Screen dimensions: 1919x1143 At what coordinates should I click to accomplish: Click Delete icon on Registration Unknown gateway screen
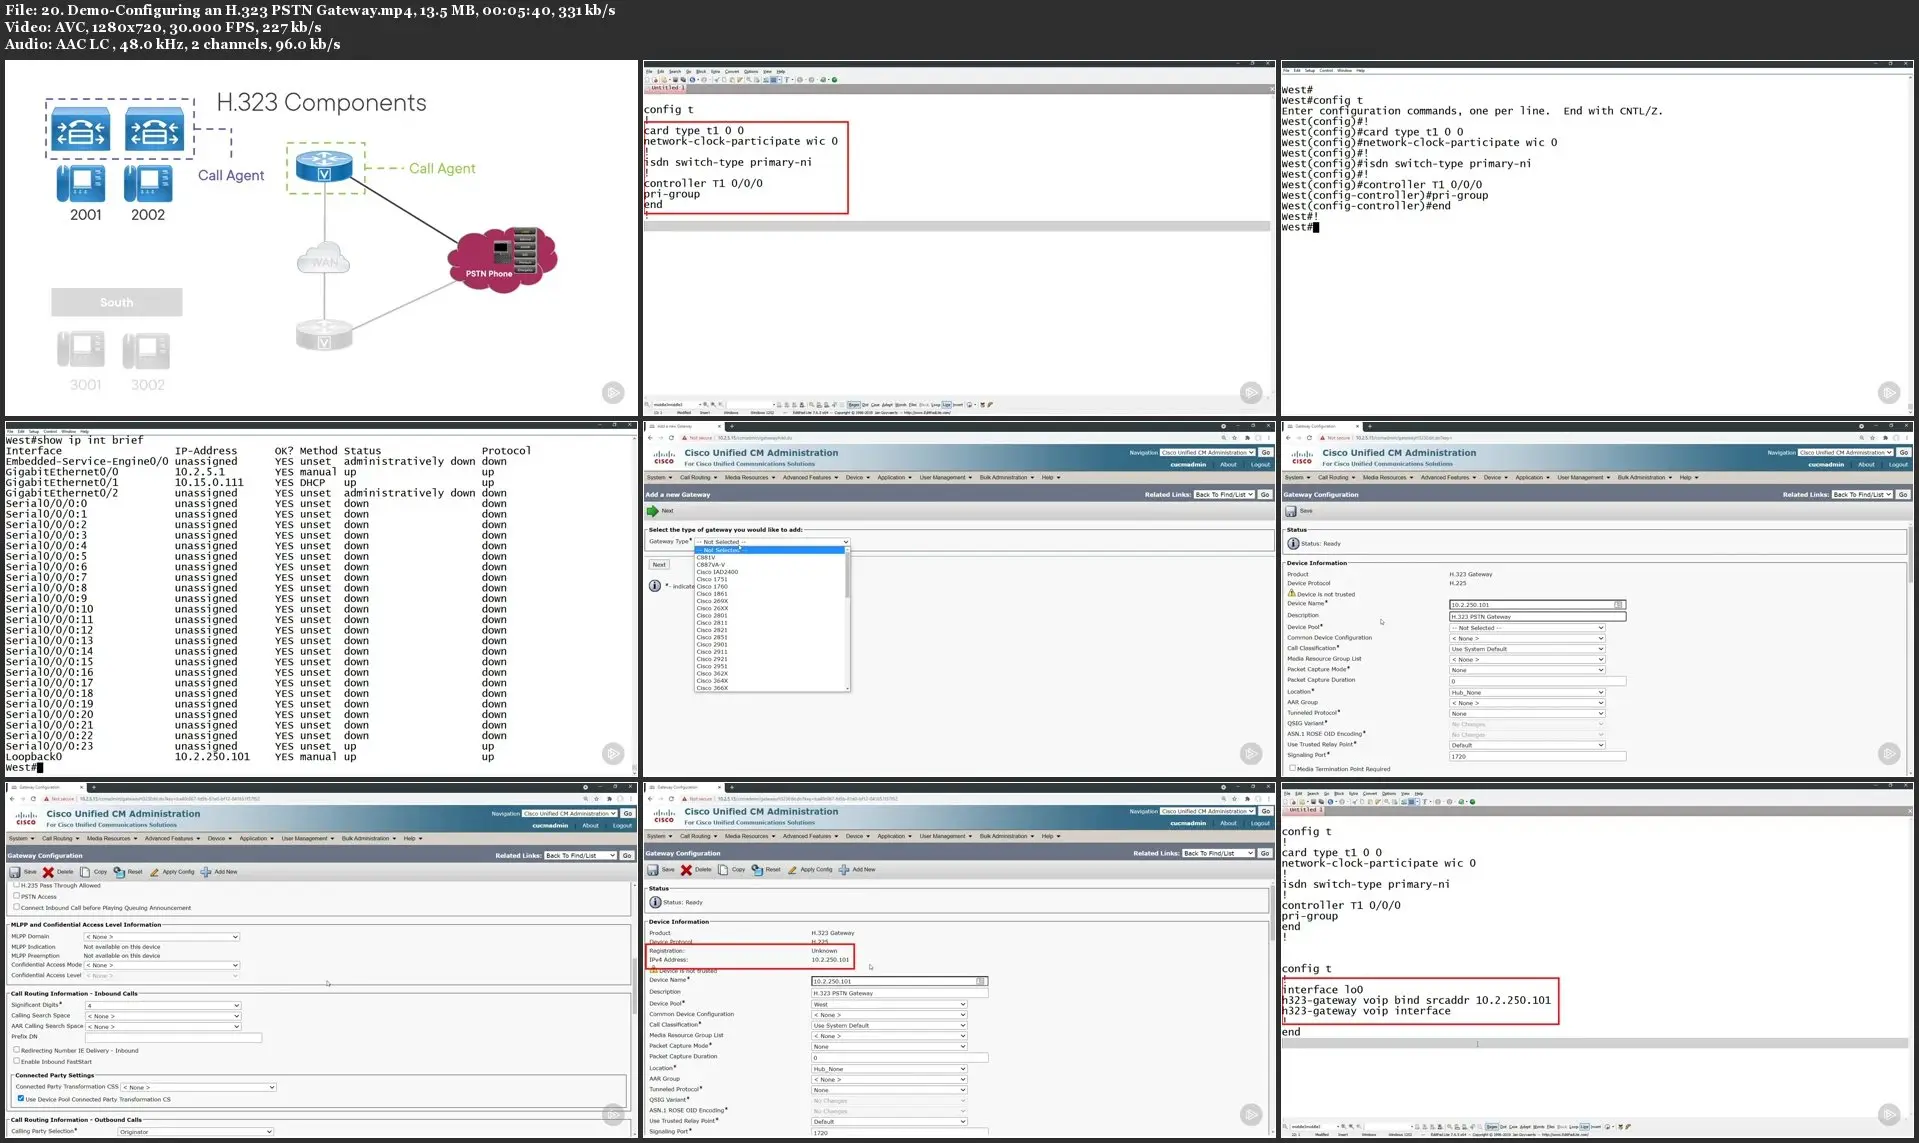[x=686, y=870]
